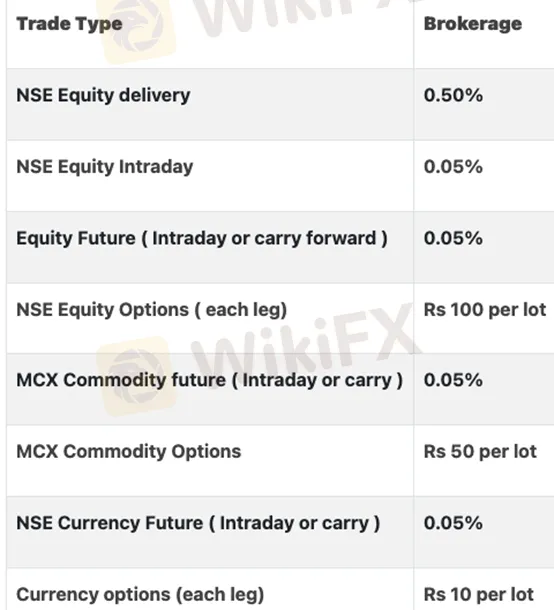The image size is (554, 610).
Task: Click the WikiFX watermark logo near header
Action: (136, 29)
